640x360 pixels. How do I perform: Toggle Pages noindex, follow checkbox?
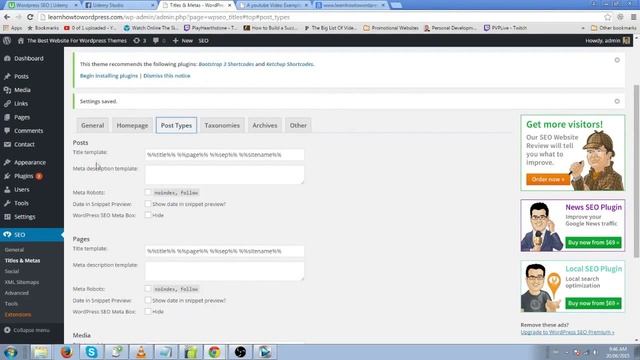coord(148,289)
